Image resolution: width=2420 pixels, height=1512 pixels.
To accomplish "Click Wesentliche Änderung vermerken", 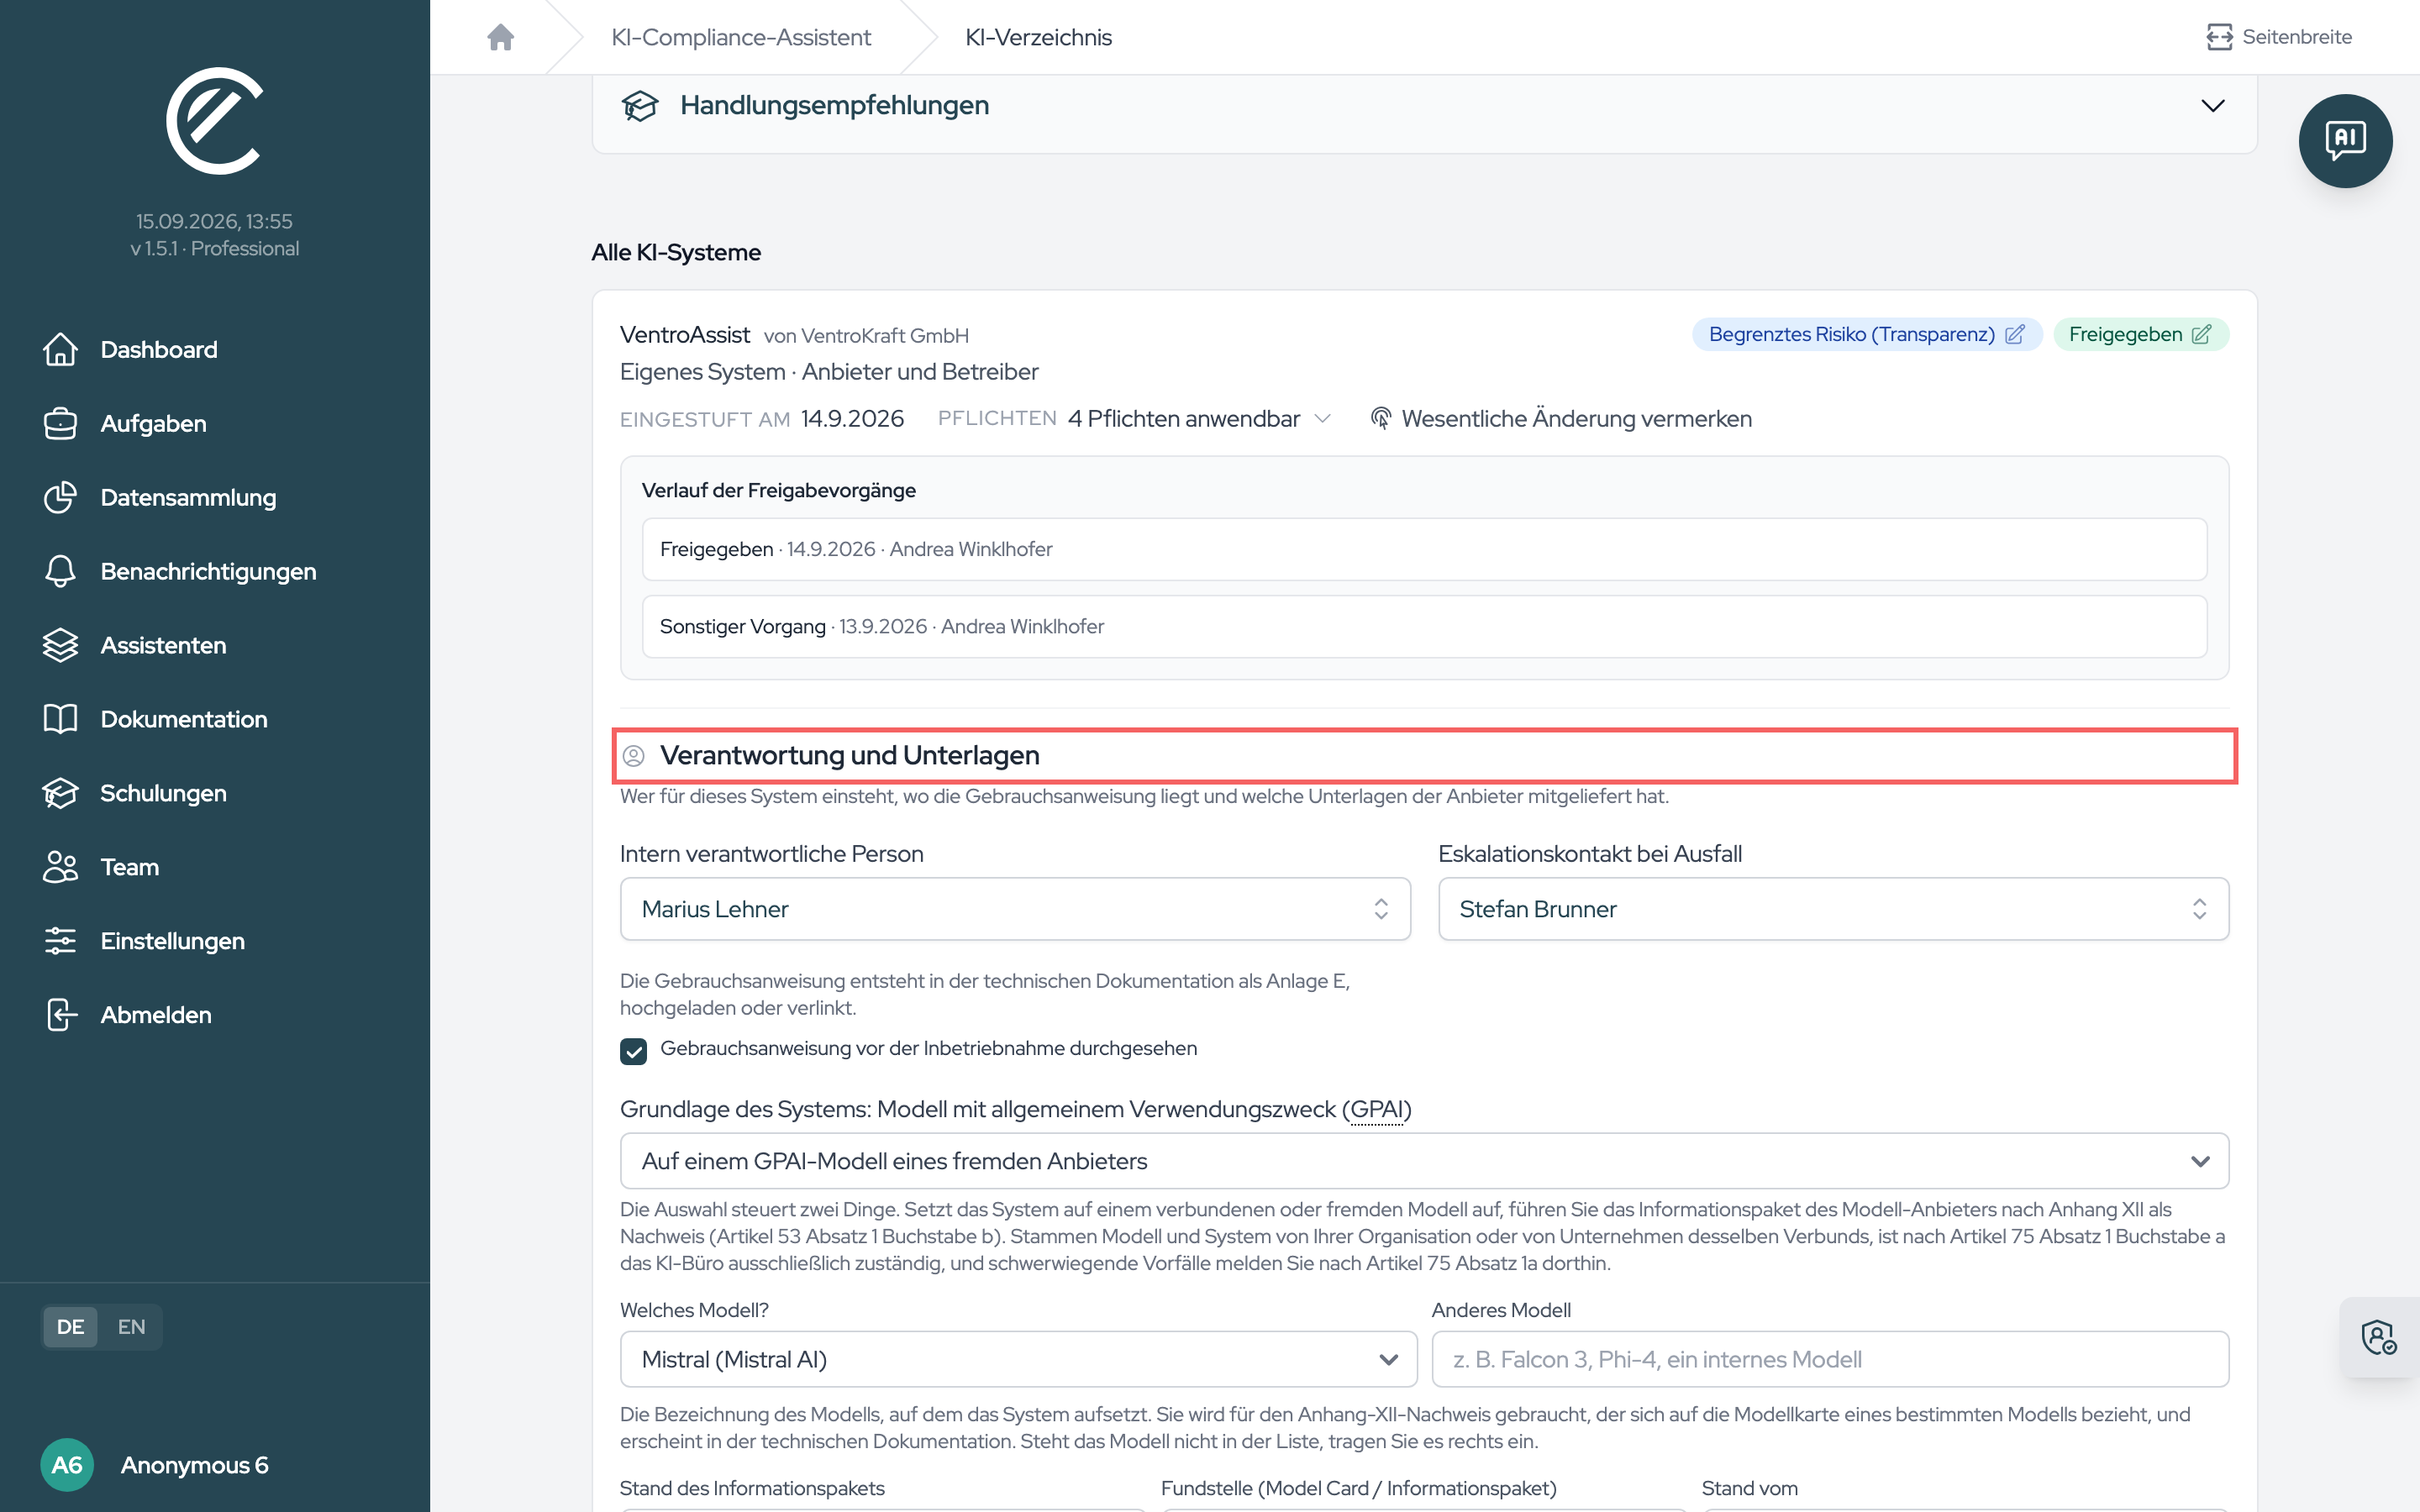I will click(1561, 418).
